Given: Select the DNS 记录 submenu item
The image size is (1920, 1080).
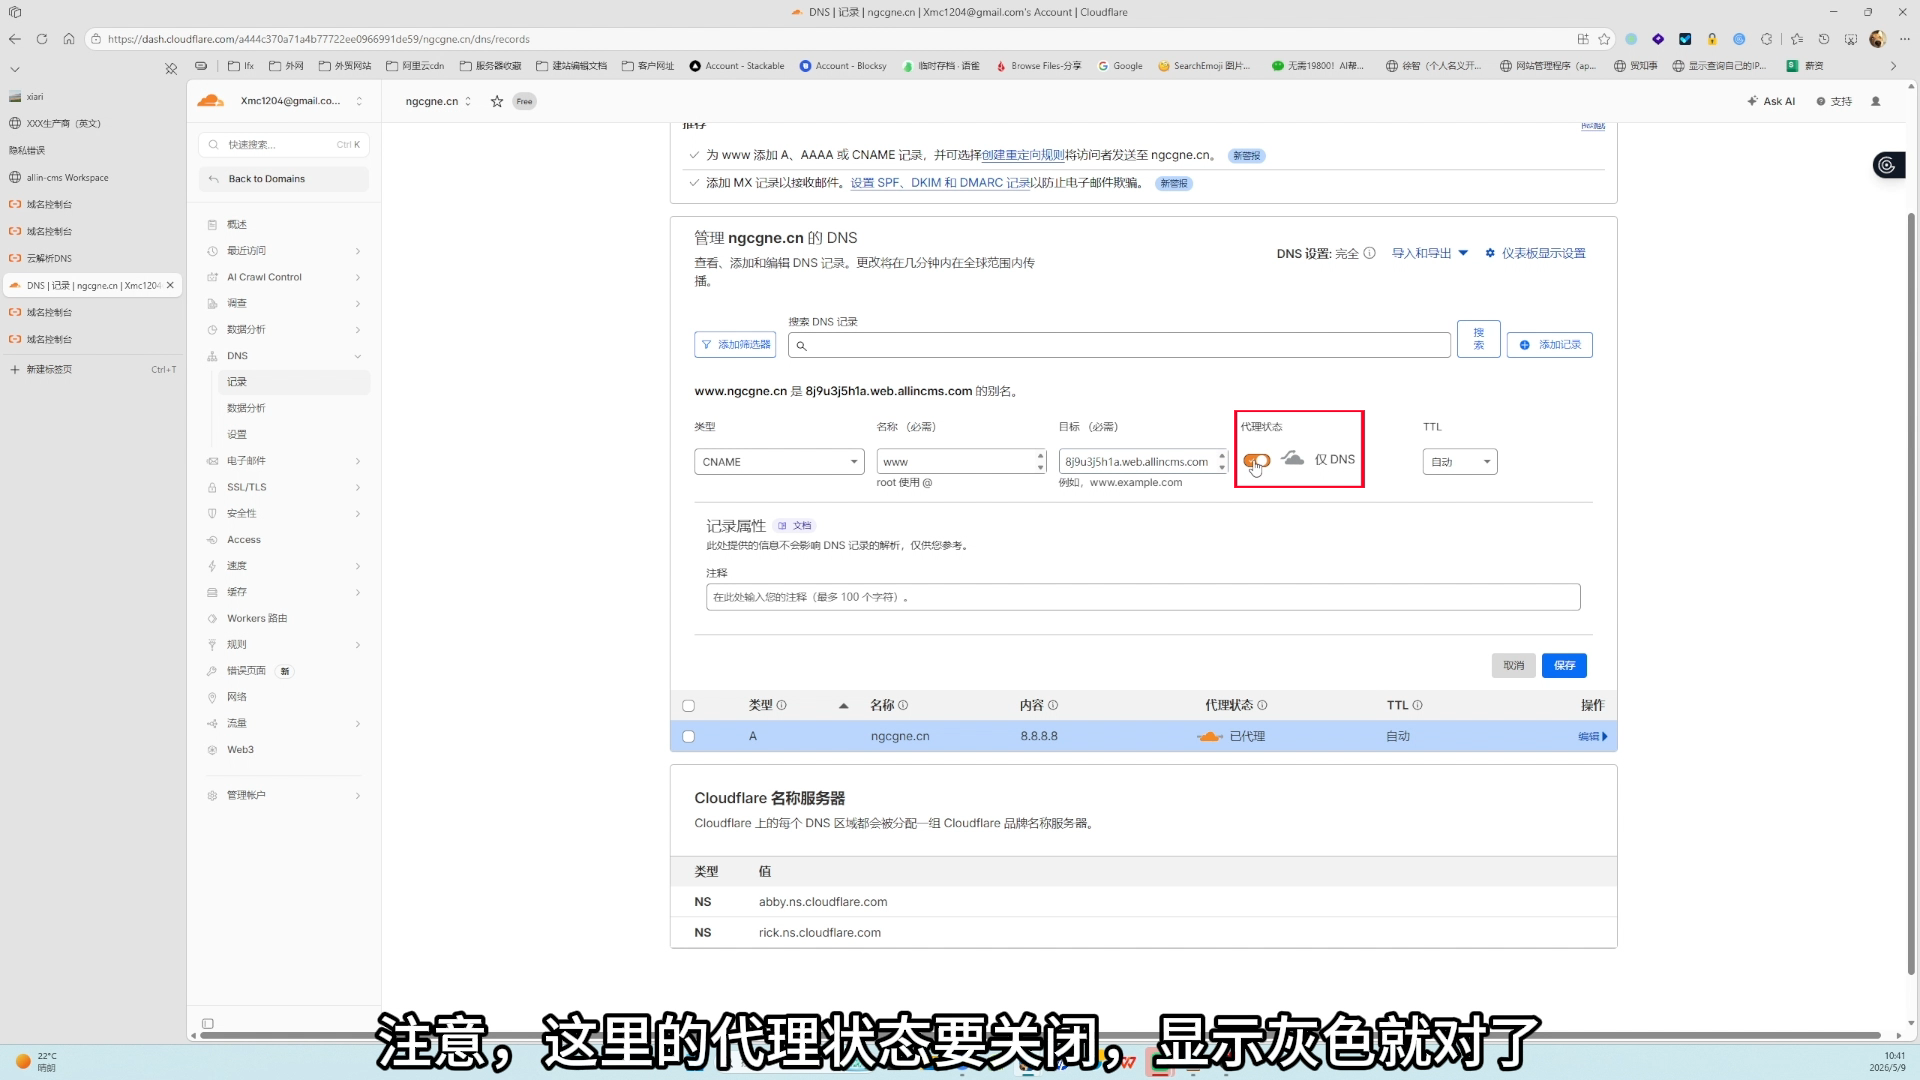Looking at the screenshot, I should [x=293, y=382].
